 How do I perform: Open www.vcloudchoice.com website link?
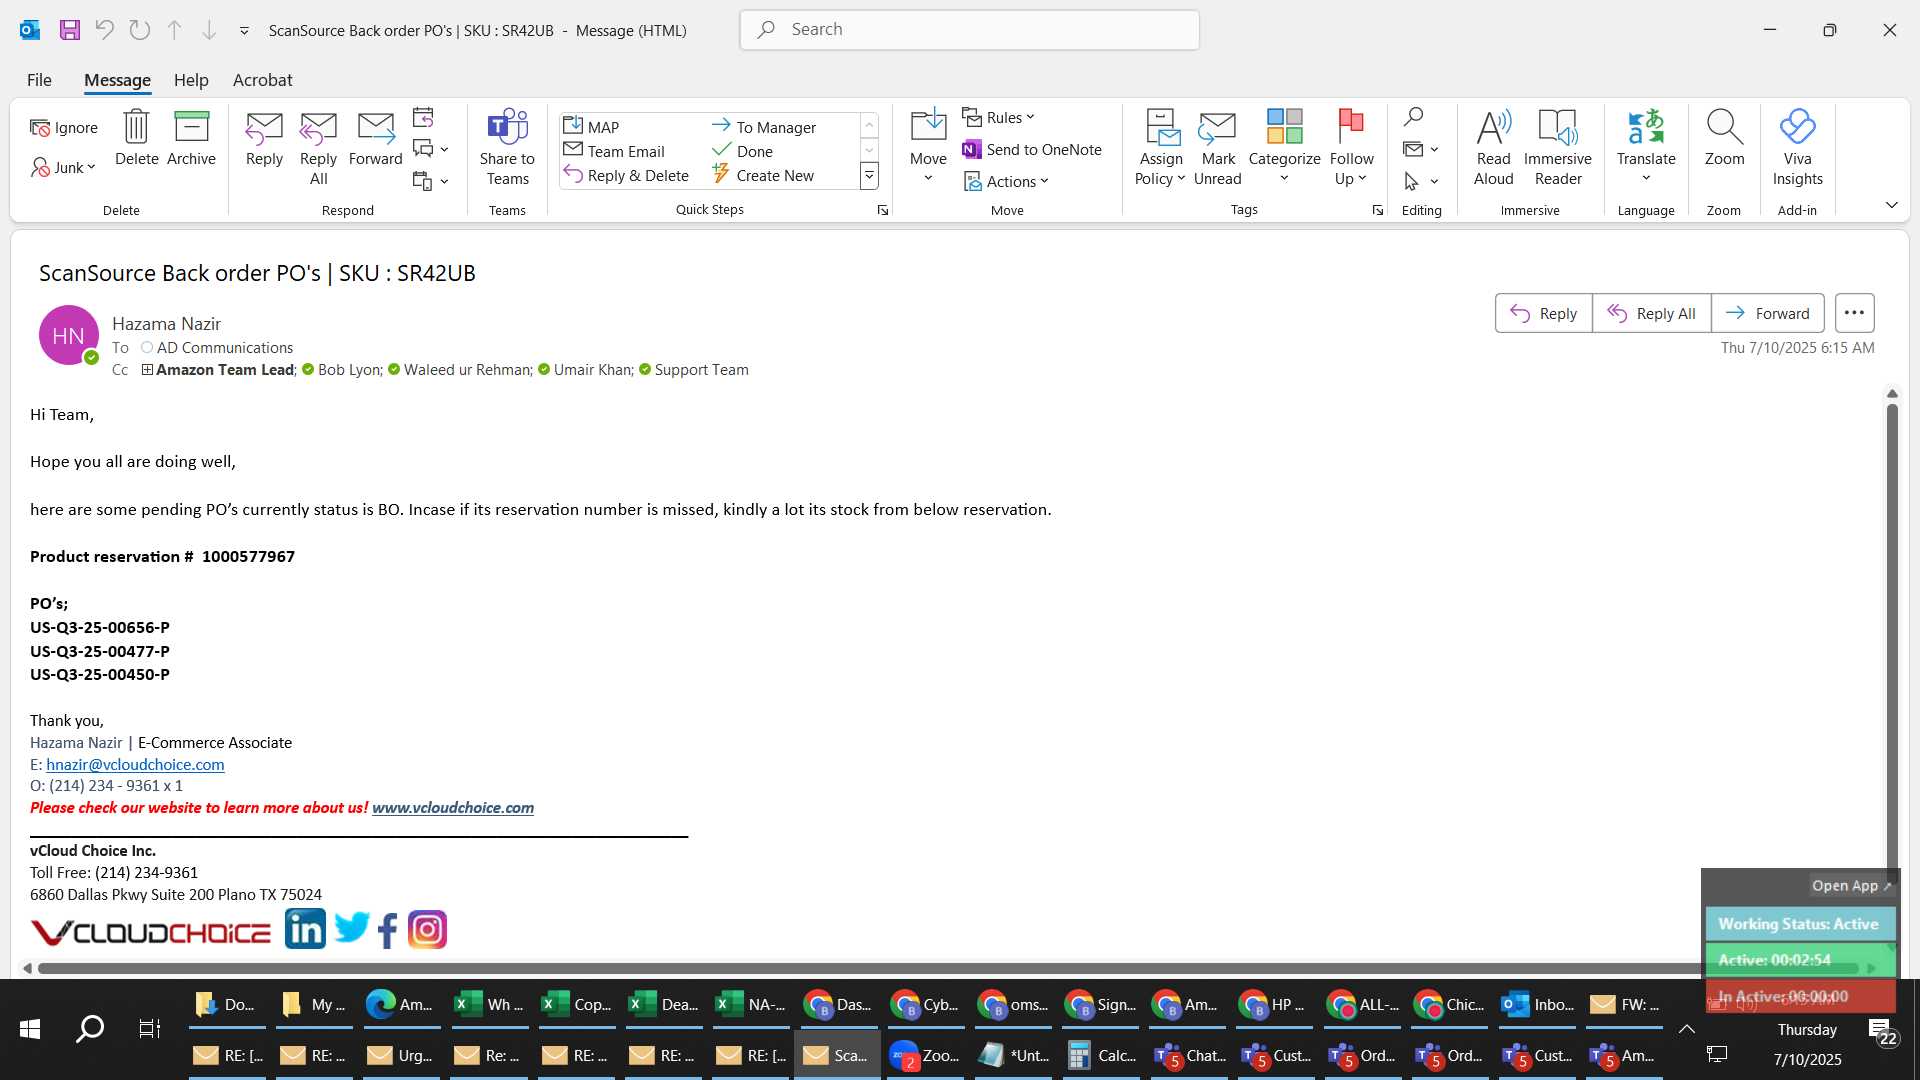[453, 808]
